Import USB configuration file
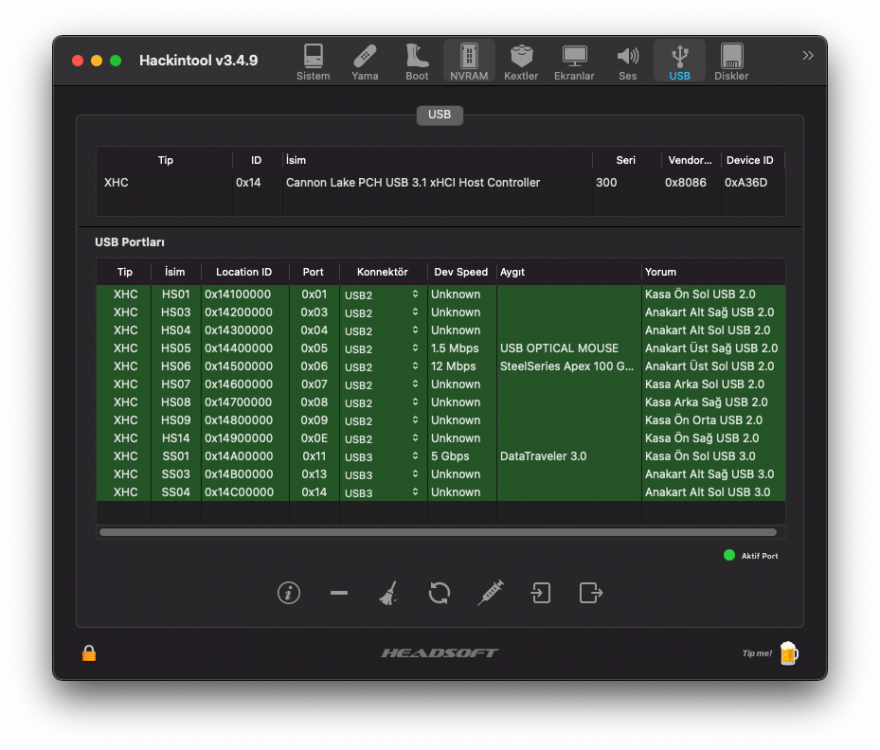The width and height of the screenshot is (880, 750). (x=540, y=593)
